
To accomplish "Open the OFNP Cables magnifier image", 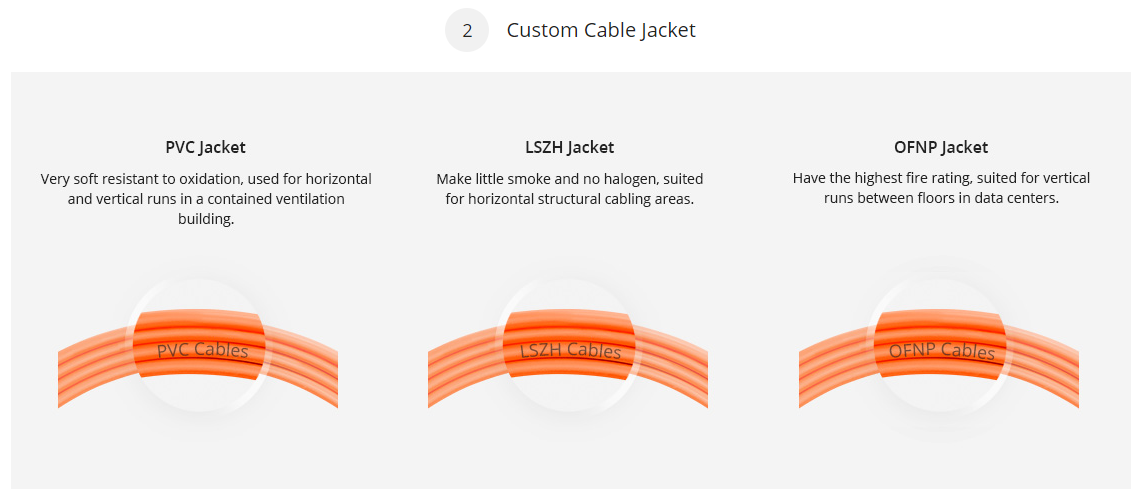I will pos(941,346).
